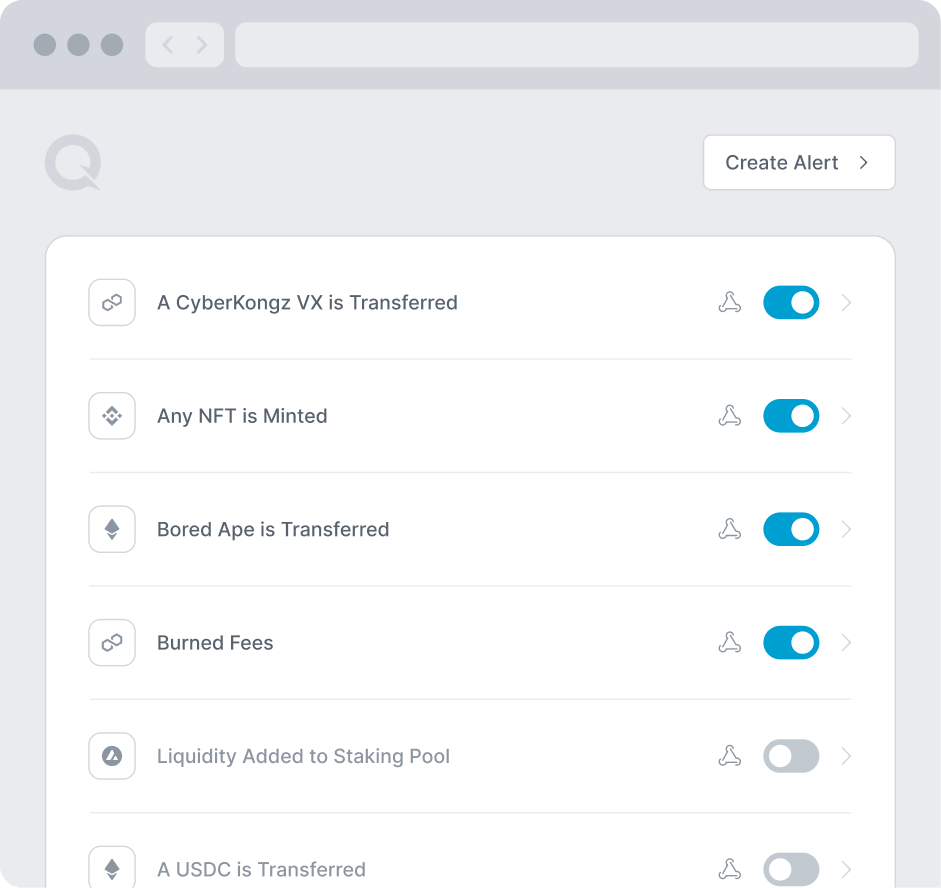Viewport: 941px width, 888px height.
Task: Click the browser address bar
Action: pos(576,45)
